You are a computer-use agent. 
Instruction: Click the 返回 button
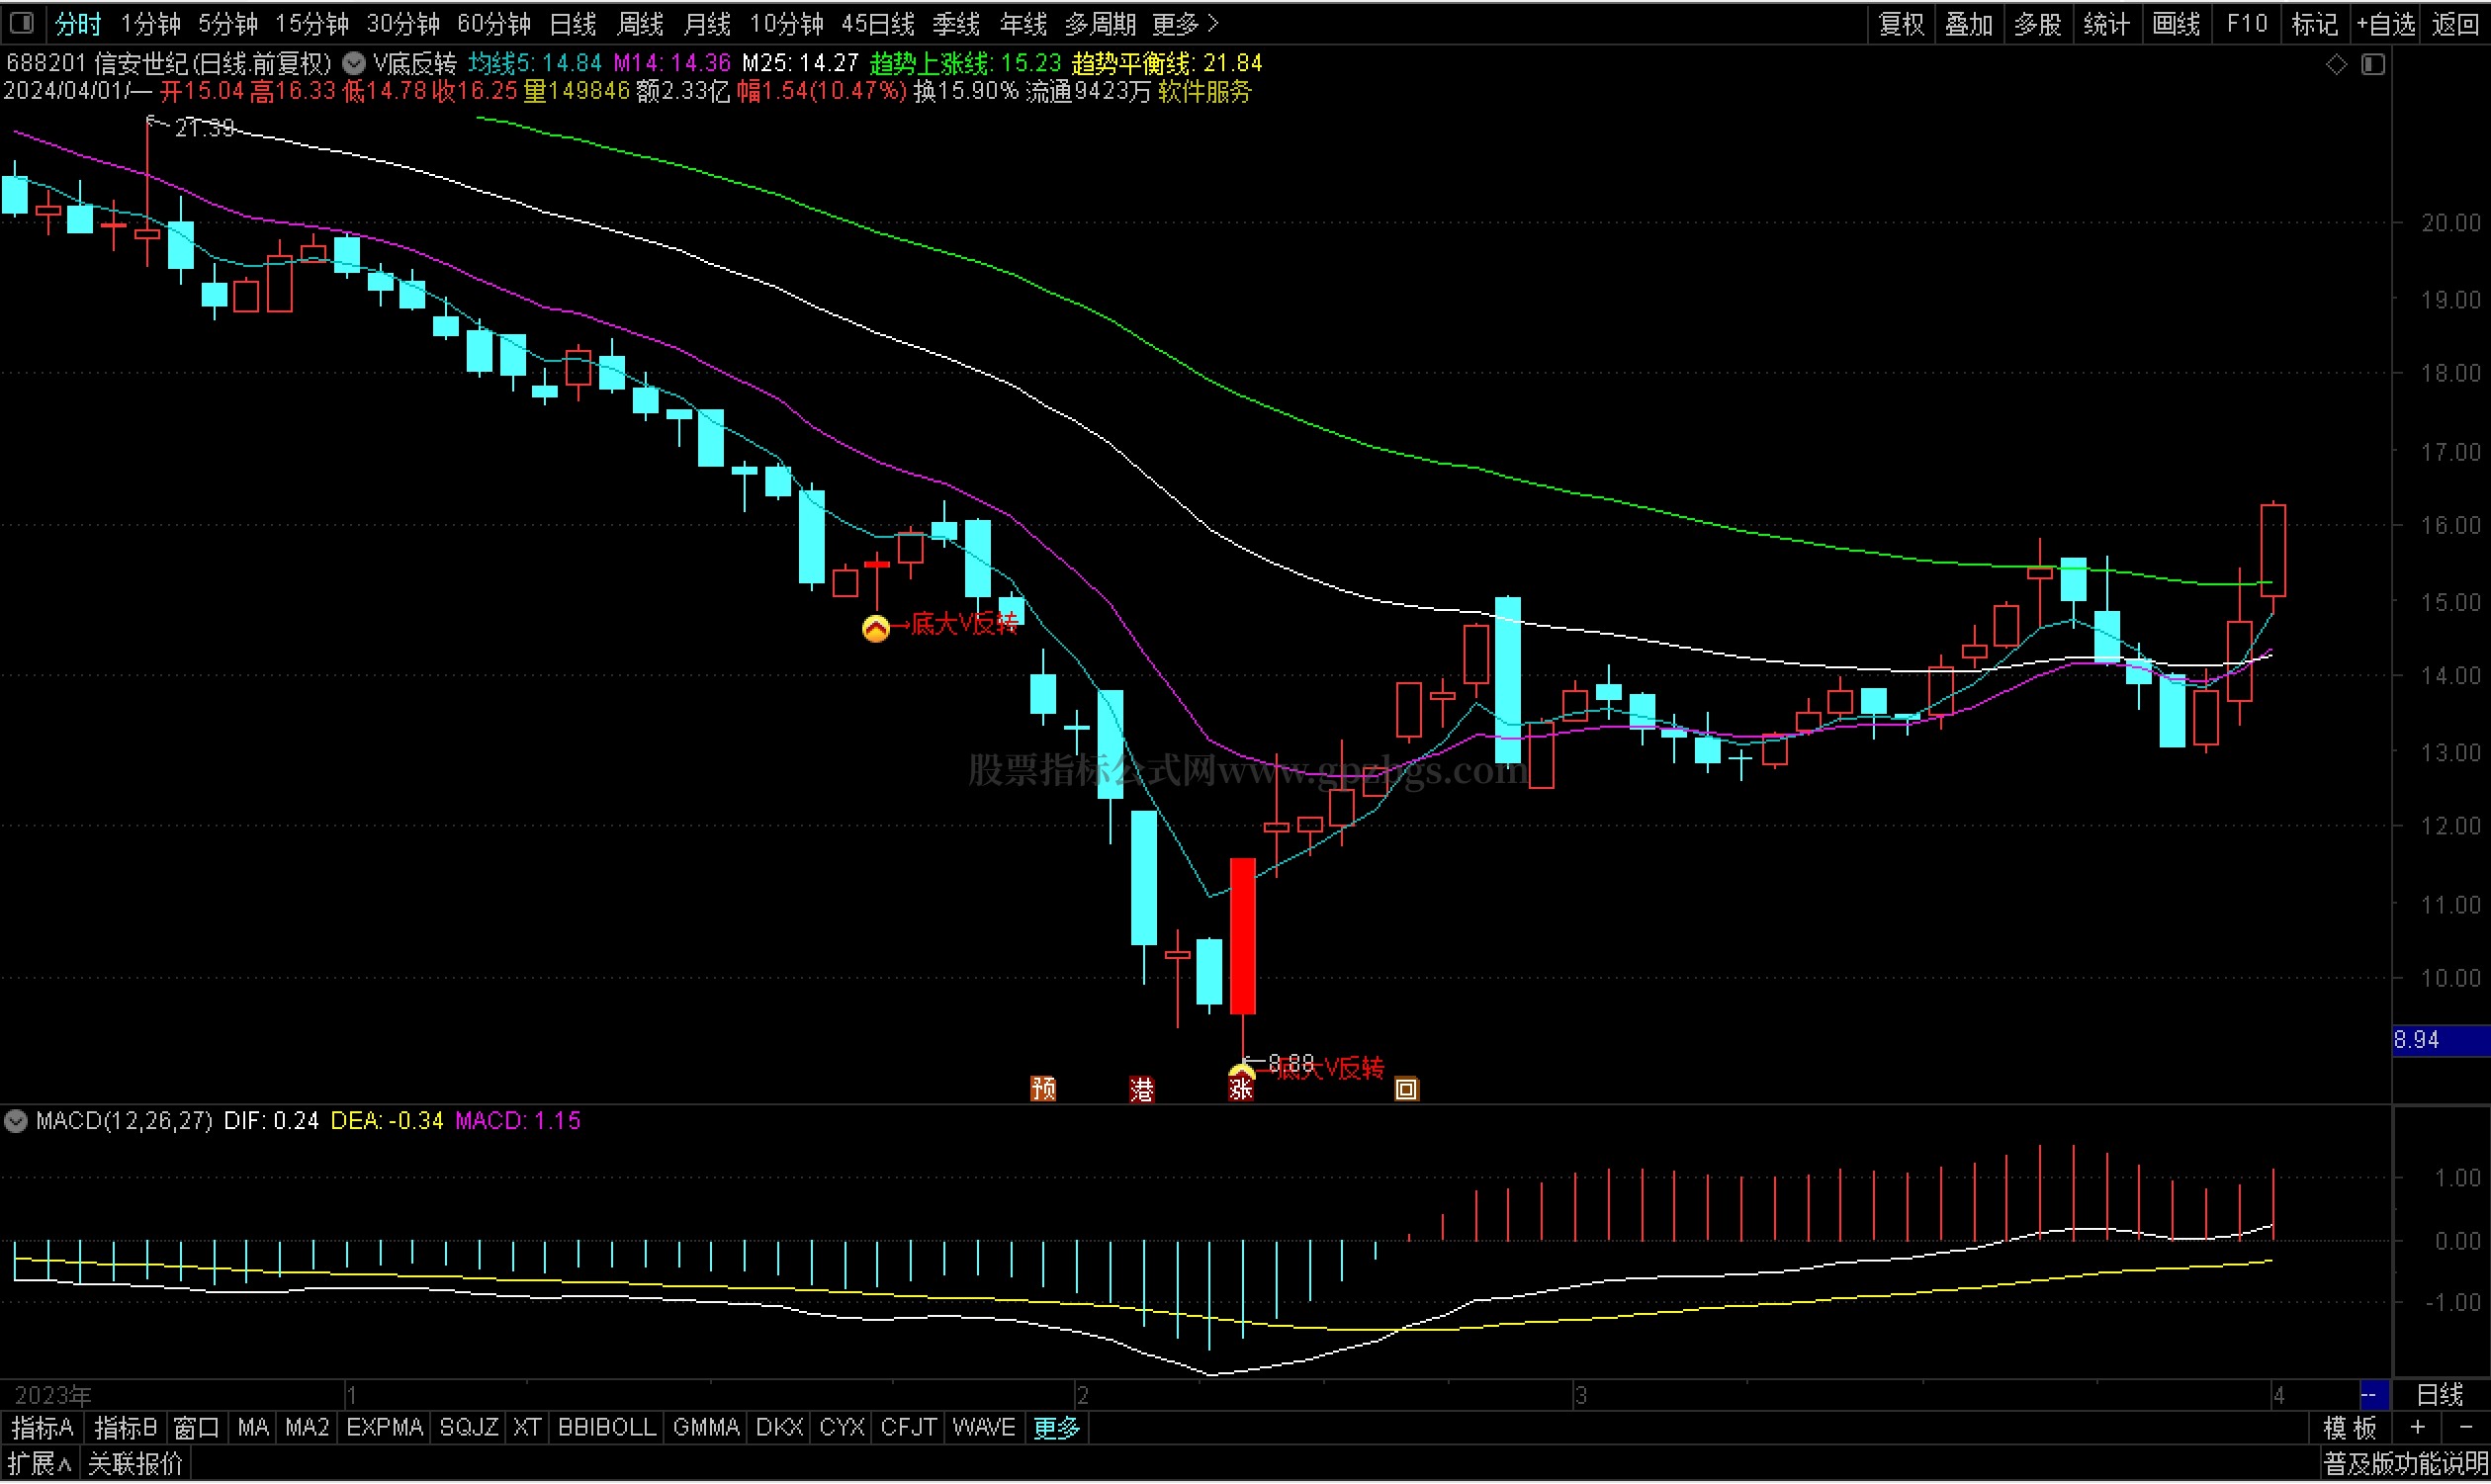click(x=2456, y=23)
